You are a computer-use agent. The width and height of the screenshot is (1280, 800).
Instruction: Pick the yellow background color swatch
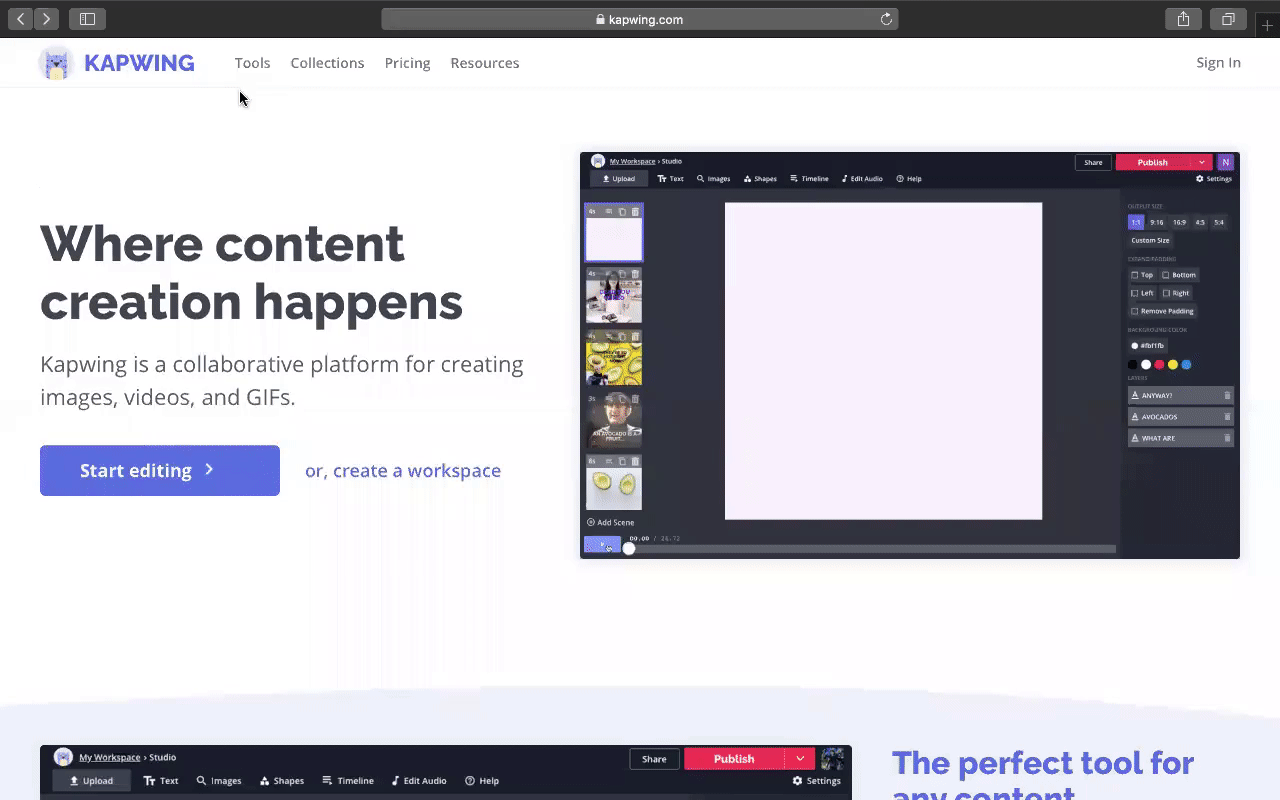(1173, 365)
